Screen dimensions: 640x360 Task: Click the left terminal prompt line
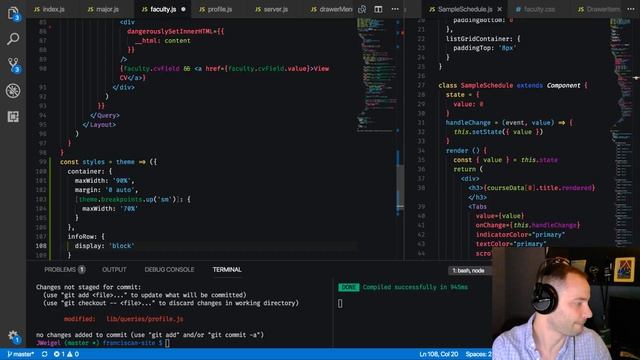click(102, 343)
